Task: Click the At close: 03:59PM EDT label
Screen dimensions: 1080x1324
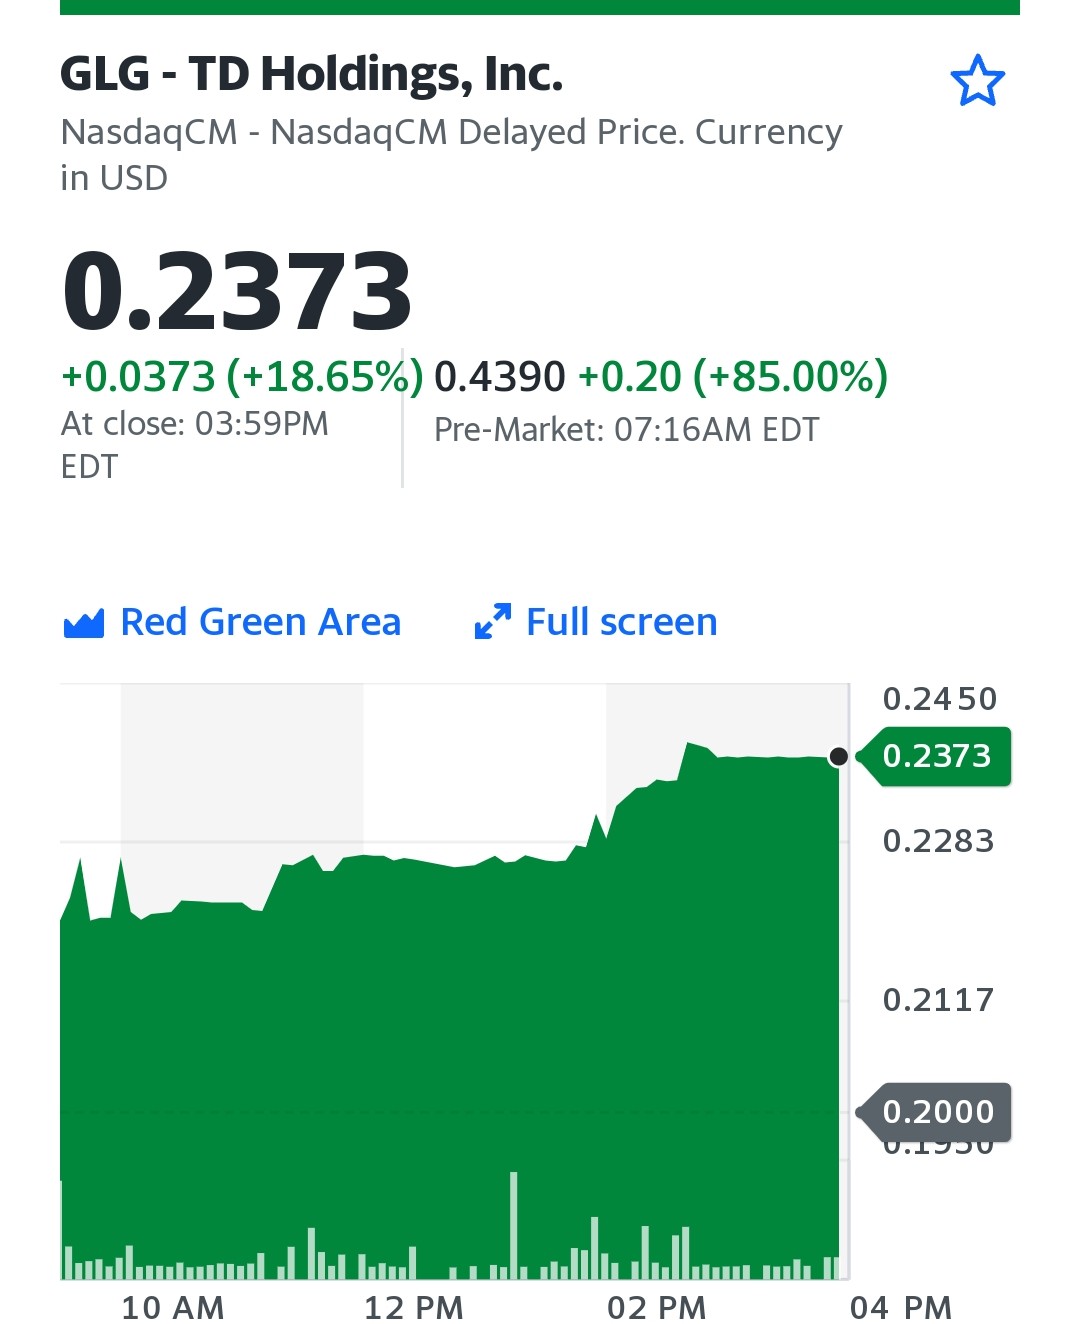Action: coord(195,445)
